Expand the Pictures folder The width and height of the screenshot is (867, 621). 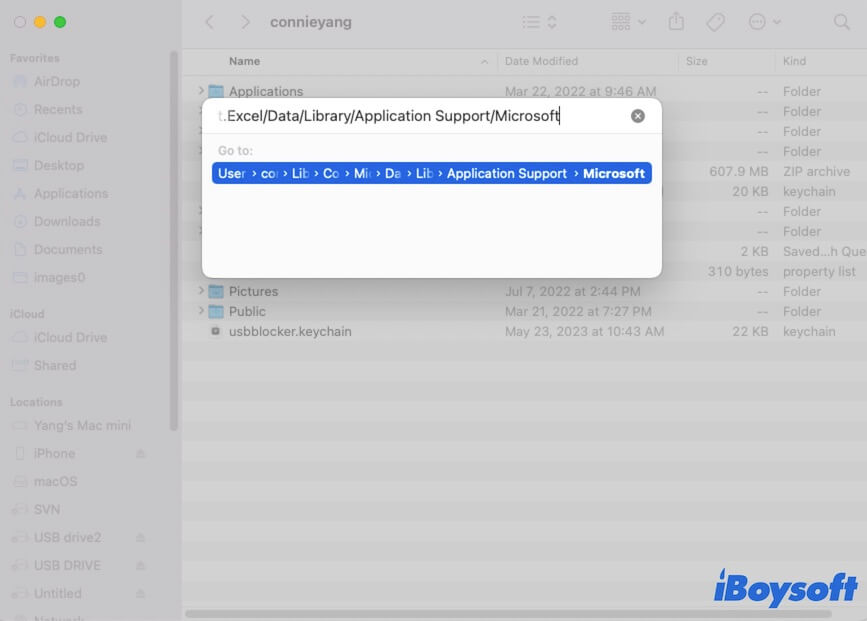click(201, 291)
